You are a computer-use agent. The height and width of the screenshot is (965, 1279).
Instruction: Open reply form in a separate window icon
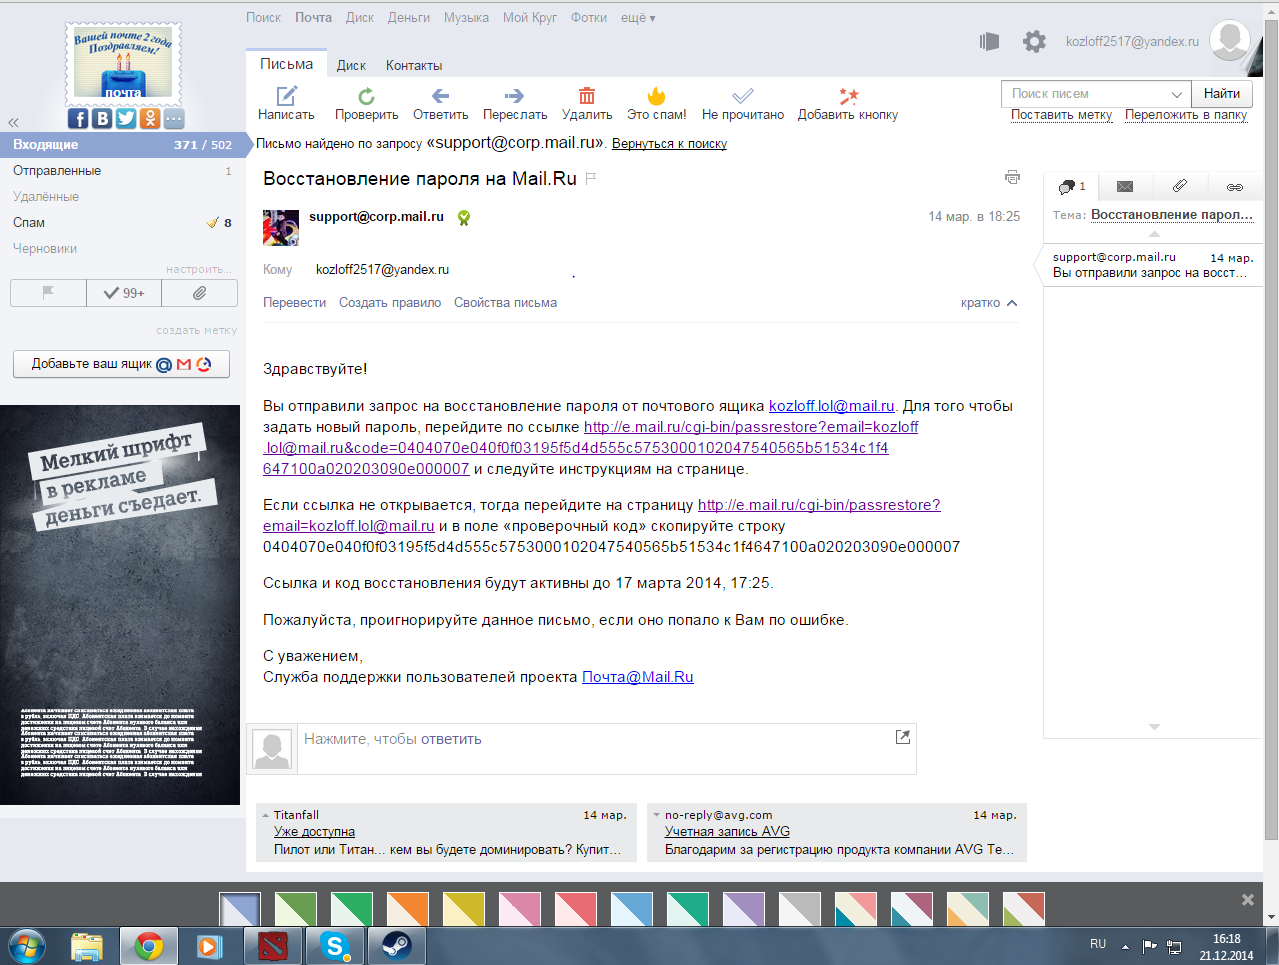tap(902, 737)
